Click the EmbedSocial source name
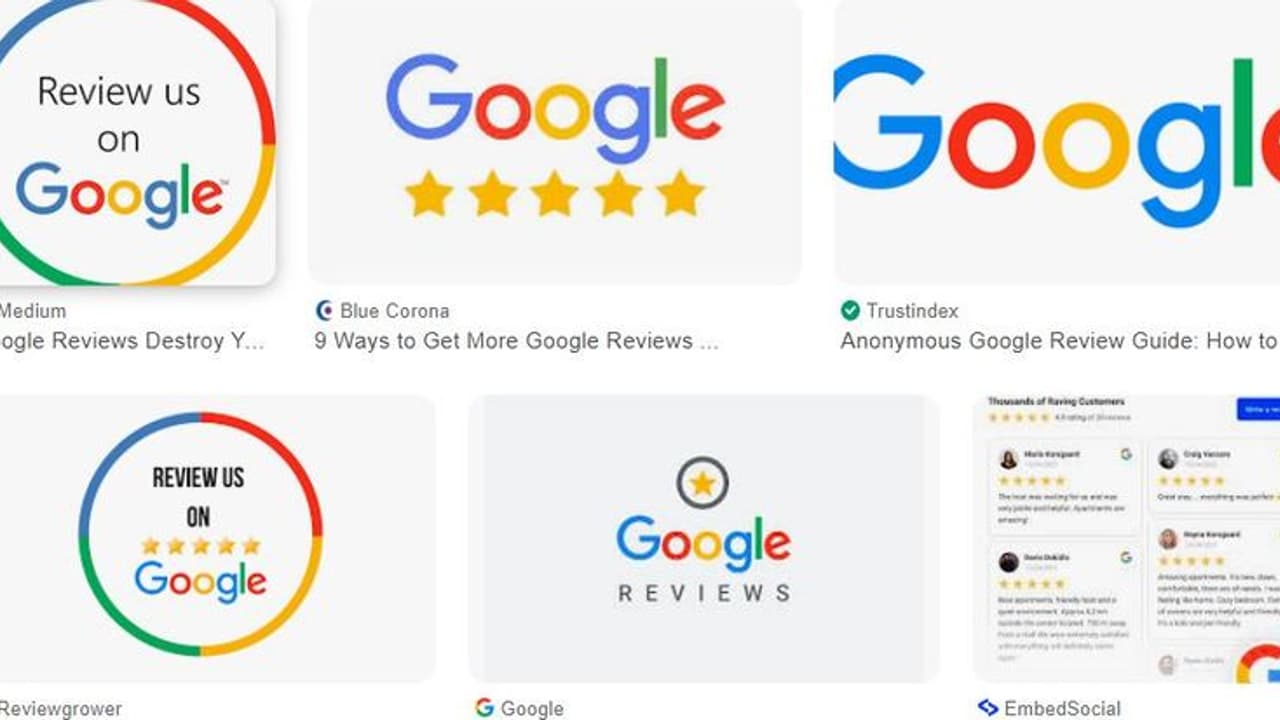The image size is (1280, 720). coord(1062,709)
